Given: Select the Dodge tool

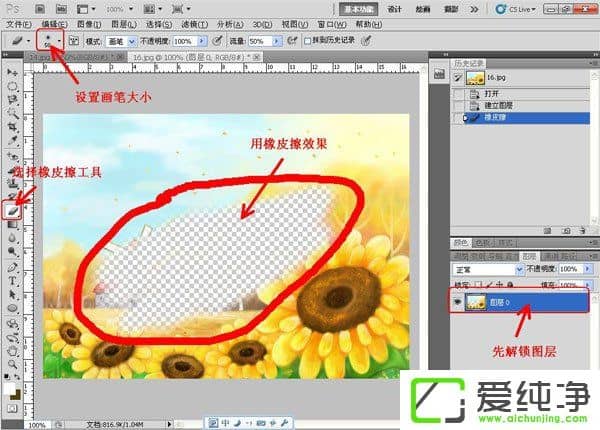Looking at the screenshot, I should (13, 251).
